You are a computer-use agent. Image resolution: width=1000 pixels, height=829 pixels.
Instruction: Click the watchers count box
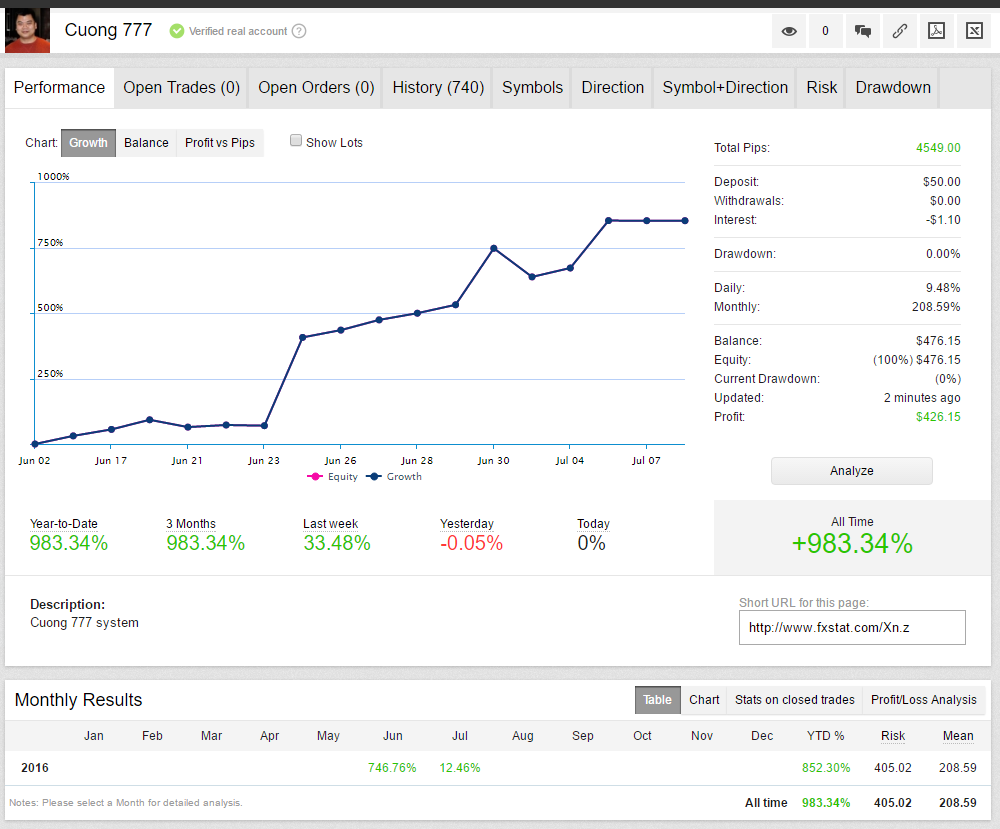[x=825, y=31]
